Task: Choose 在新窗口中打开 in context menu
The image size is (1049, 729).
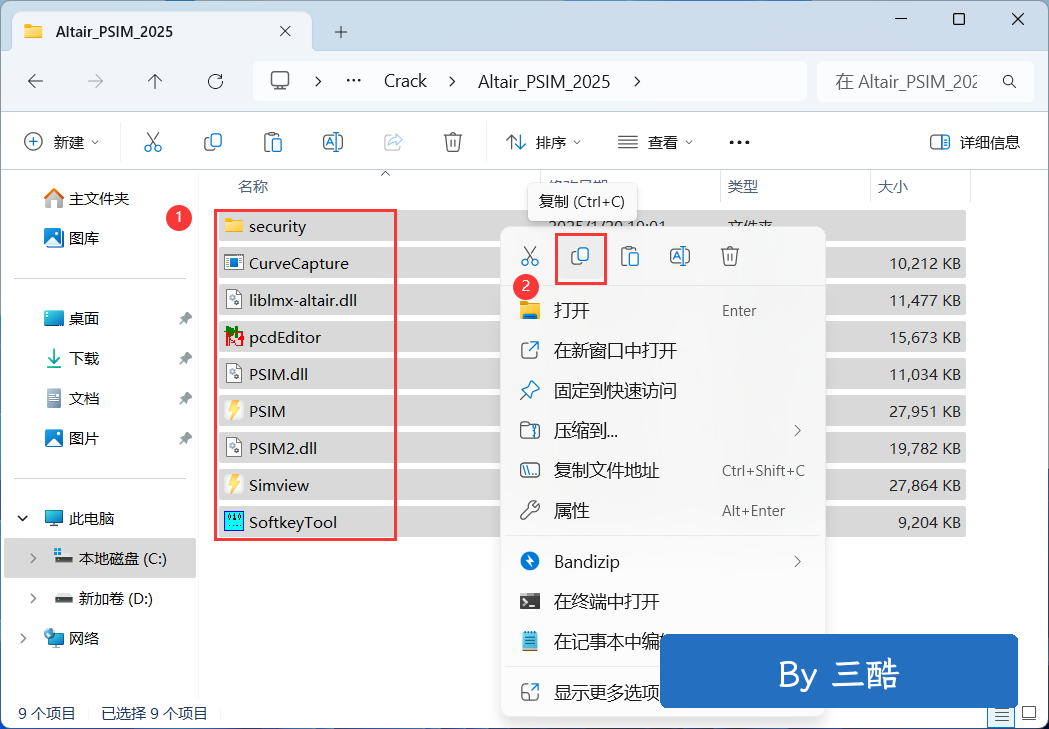Action: (662, 350)
